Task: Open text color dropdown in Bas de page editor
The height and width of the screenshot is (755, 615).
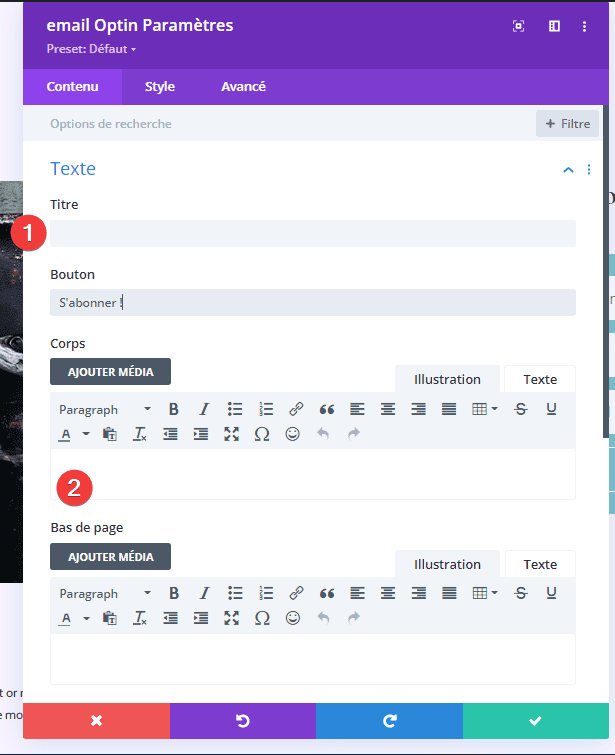Action: pos(86,618)
